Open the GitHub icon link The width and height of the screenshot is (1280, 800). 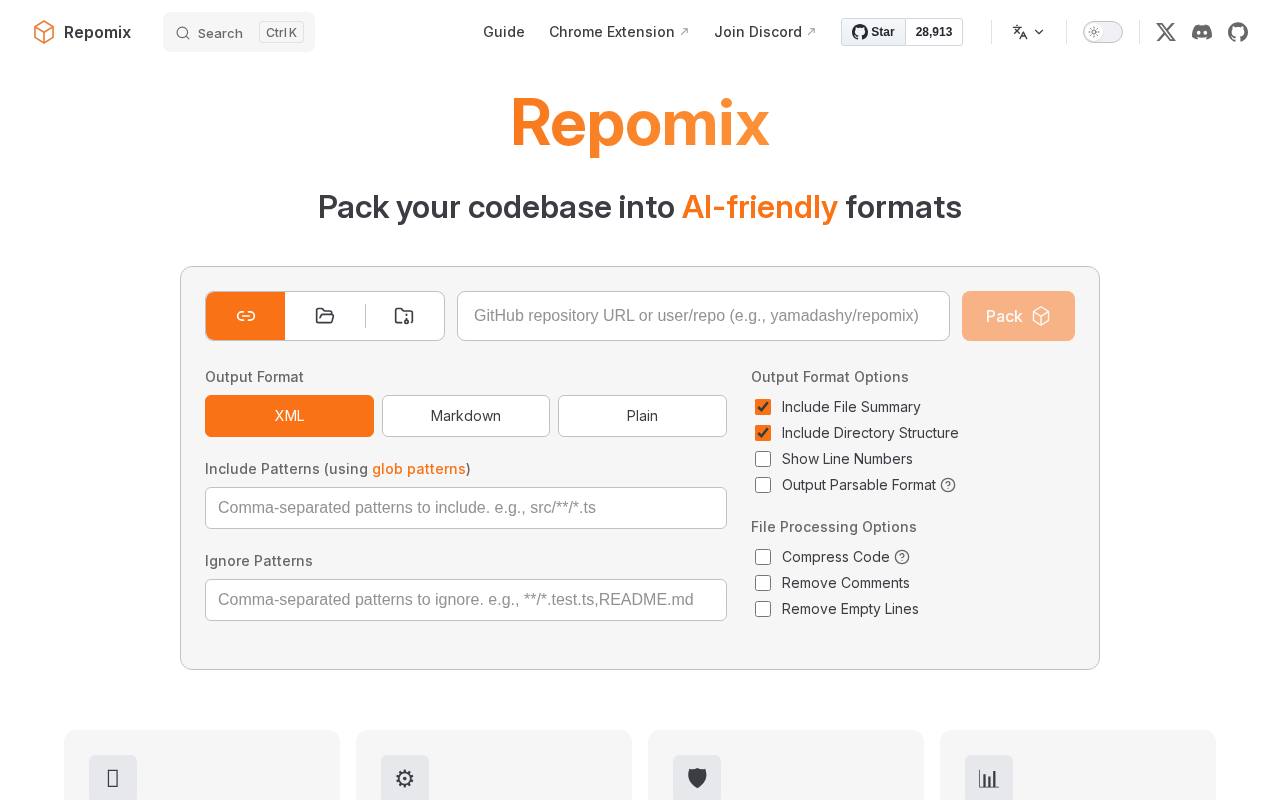point(1238,32)
